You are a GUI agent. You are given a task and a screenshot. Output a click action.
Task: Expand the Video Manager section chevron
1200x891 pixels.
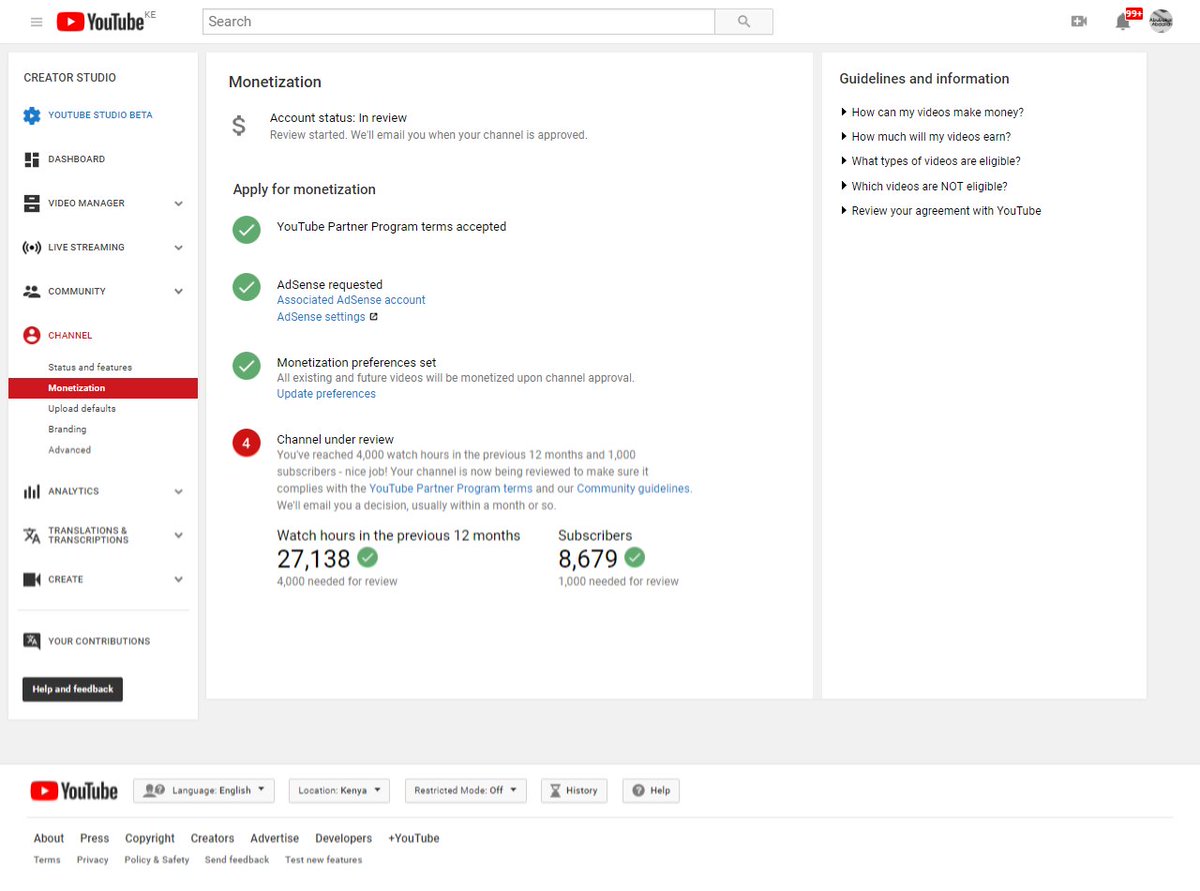[179, 203]
